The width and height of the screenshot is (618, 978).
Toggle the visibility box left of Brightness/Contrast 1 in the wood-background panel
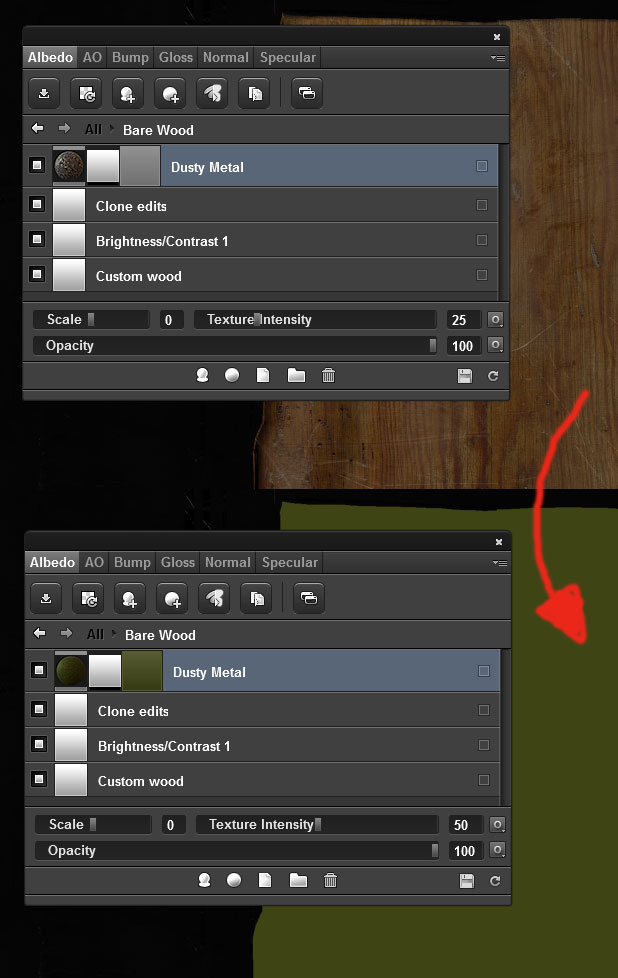pyautogui.click(x=37, y=239)
